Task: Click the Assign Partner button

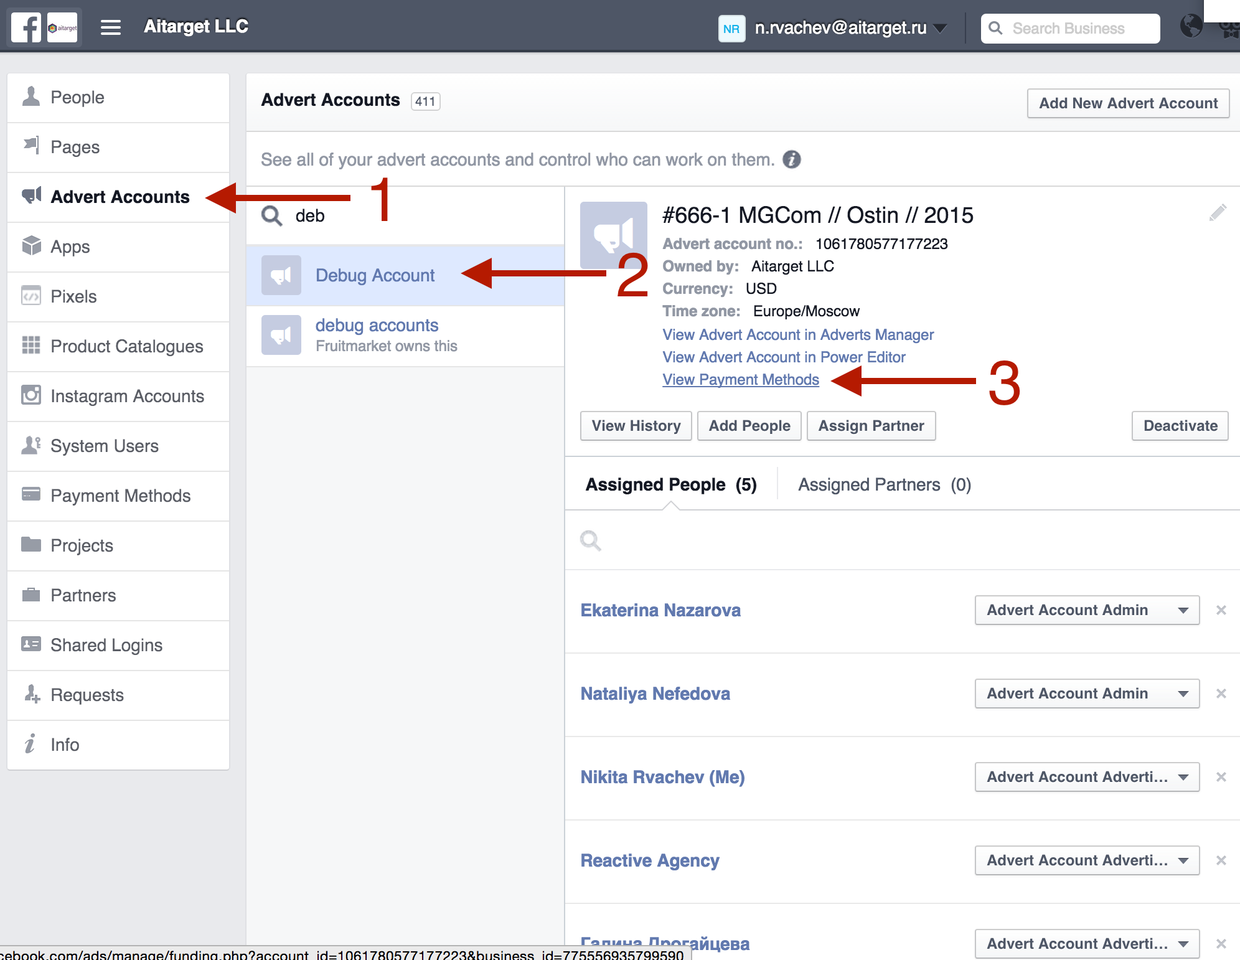Action: pos(871,426)
